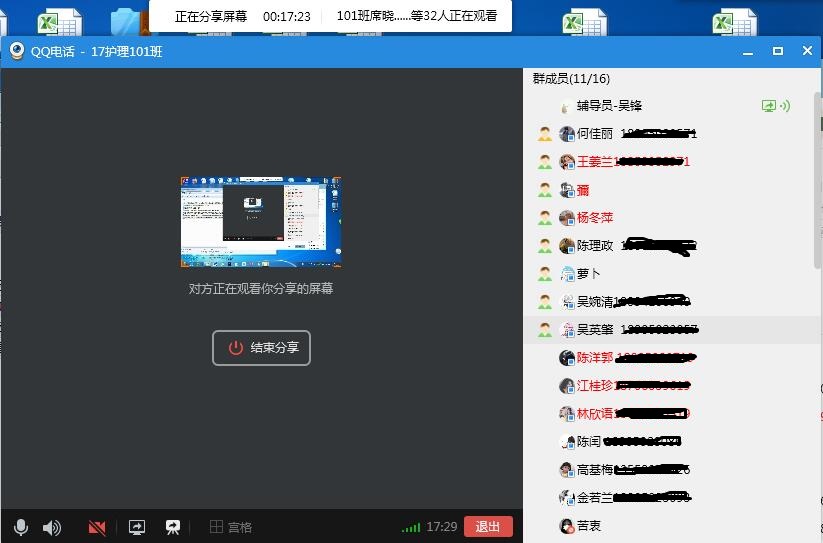Image resolution: width=823 pixels, height=543 pixels.
Task: Toggle the speaker volume icon
Action: 52,527
